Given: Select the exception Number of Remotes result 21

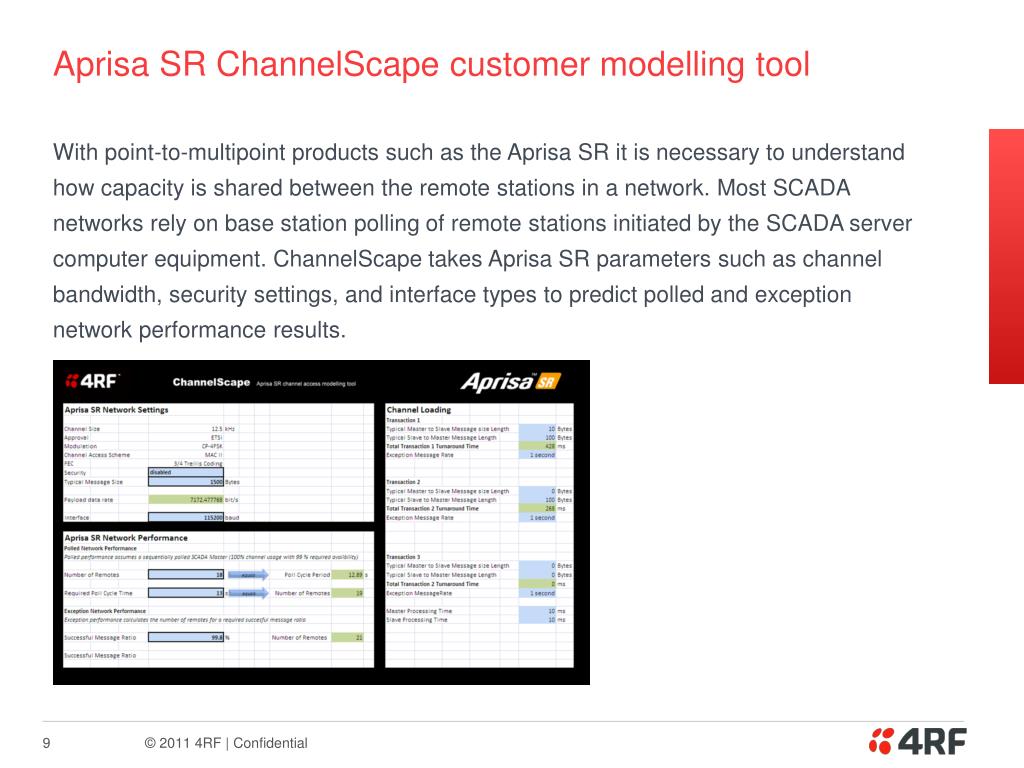Looking at the screenshot, I should (347, 637).
